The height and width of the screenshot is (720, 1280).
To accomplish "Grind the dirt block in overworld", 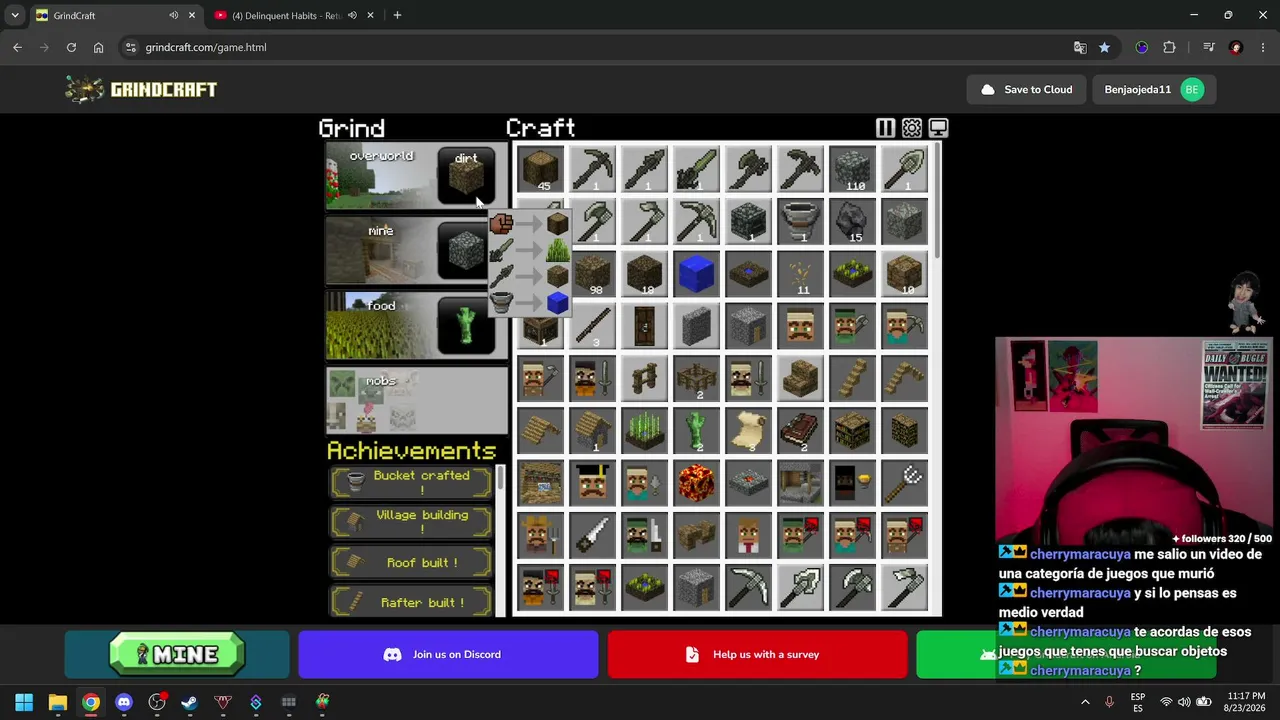I will point(466,176).
